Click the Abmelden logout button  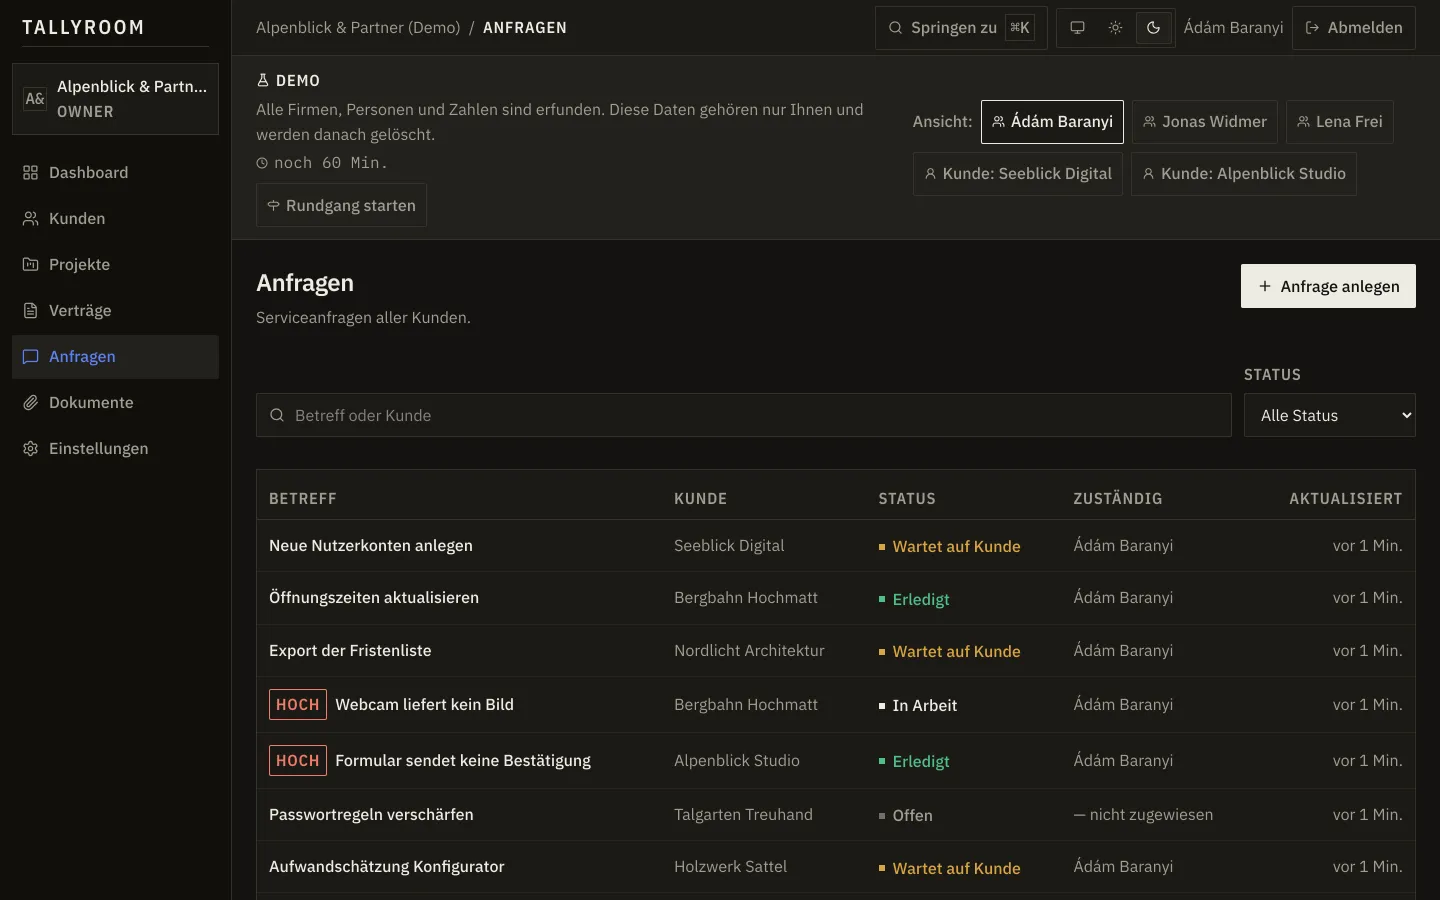tap(1354, 28)
